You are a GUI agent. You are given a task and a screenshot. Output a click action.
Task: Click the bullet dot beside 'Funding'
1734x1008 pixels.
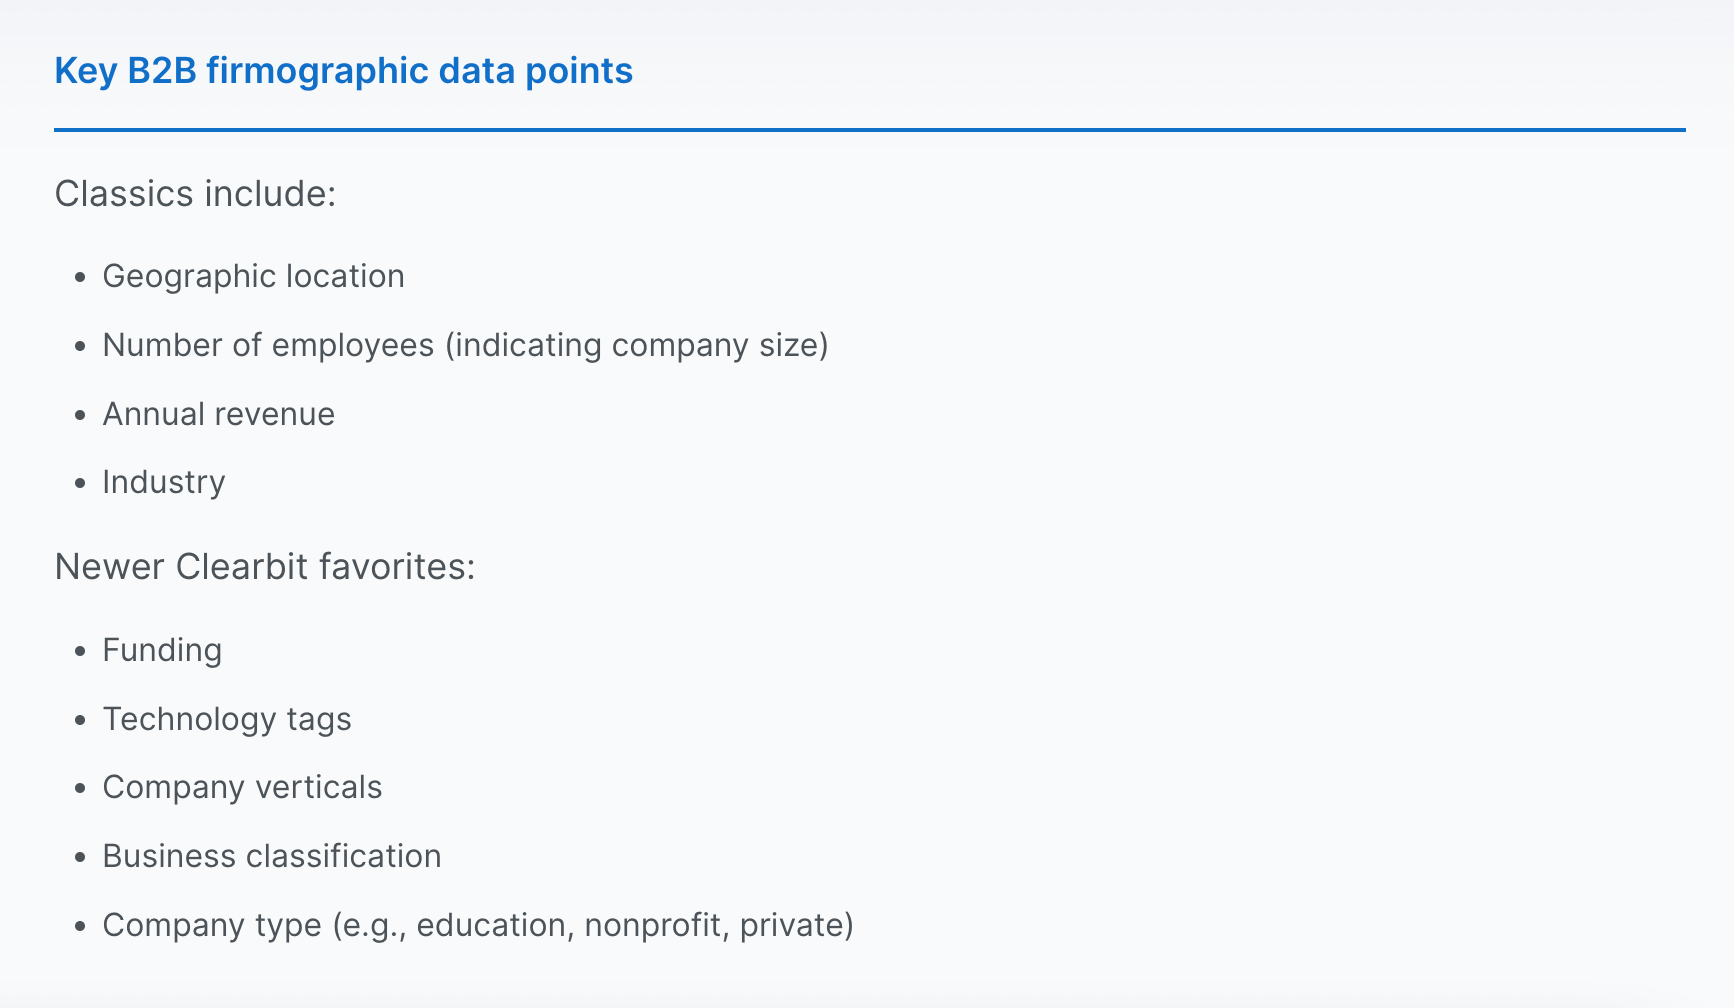81,651
